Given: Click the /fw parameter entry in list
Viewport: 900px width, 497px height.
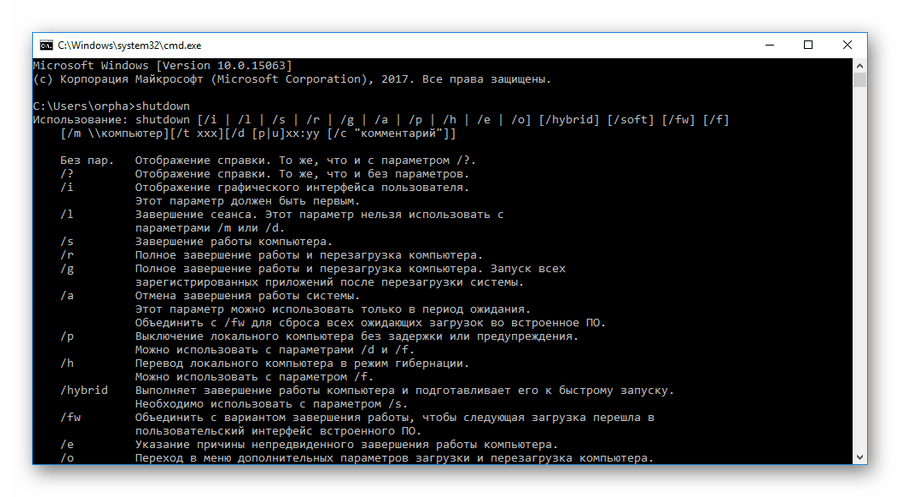Looking at the screenshot, I should (x=70, y=416).
